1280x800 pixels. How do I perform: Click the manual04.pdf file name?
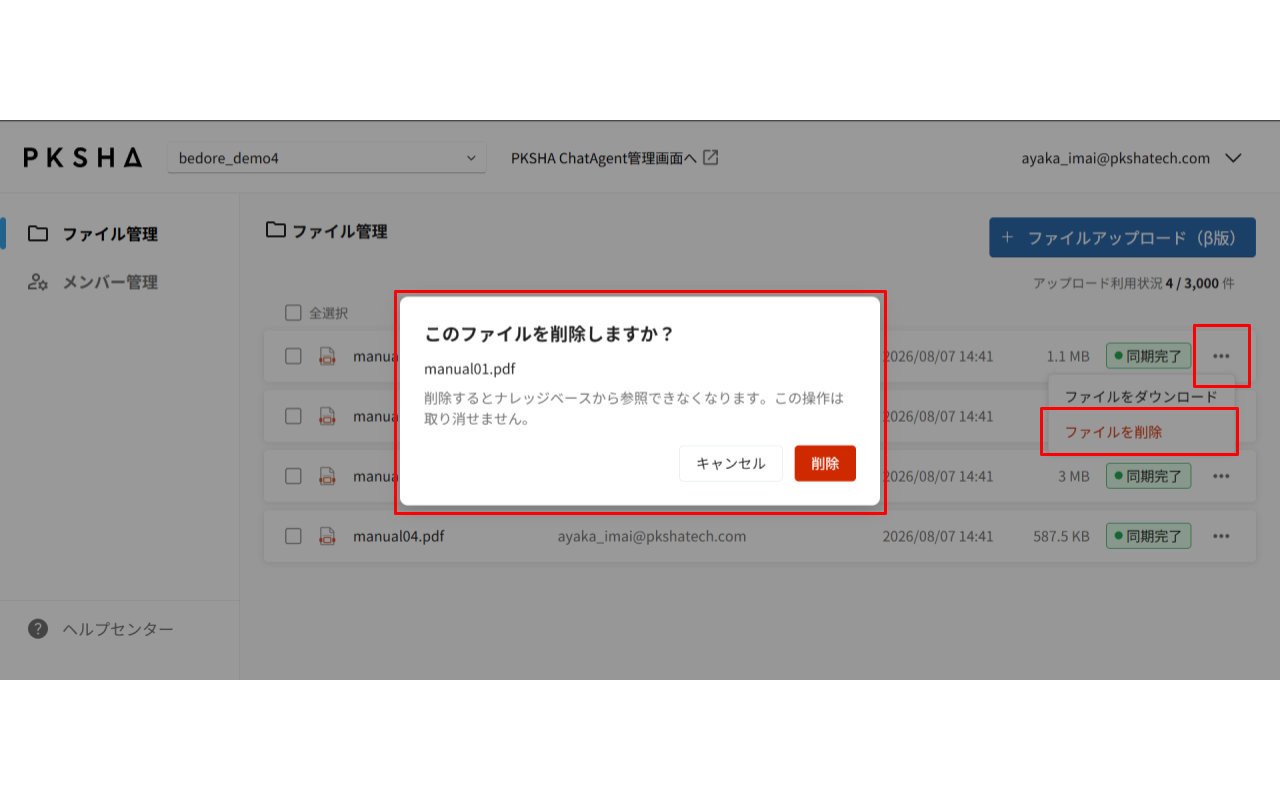(398, 536)
